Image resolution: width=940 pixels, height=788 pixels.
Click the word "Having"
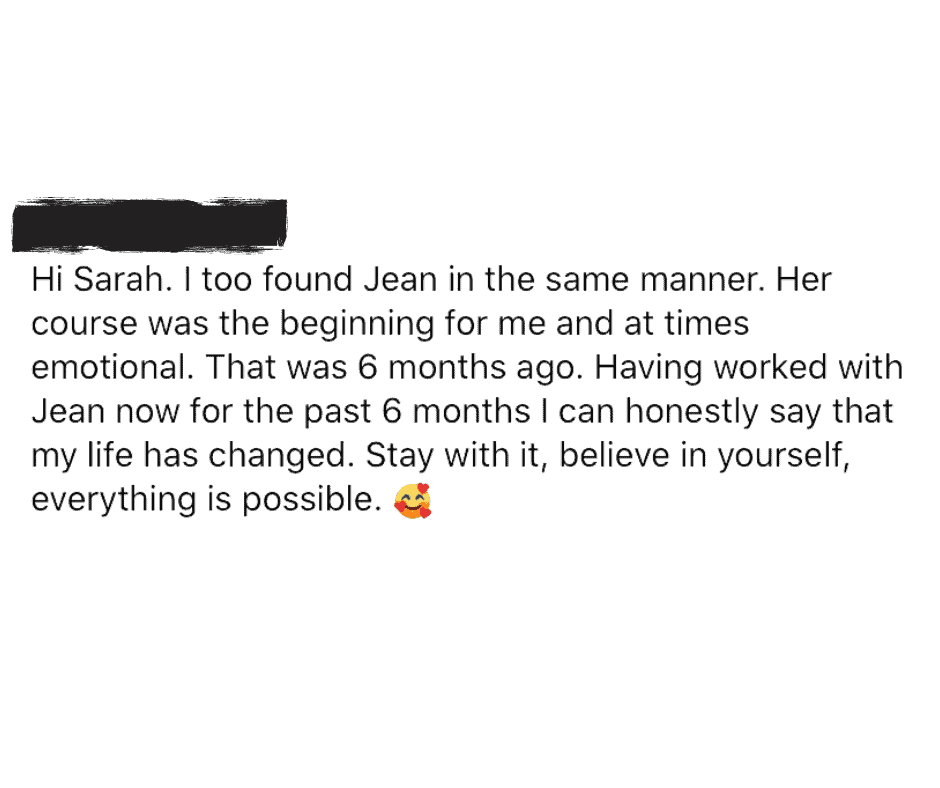pos(647,367)
